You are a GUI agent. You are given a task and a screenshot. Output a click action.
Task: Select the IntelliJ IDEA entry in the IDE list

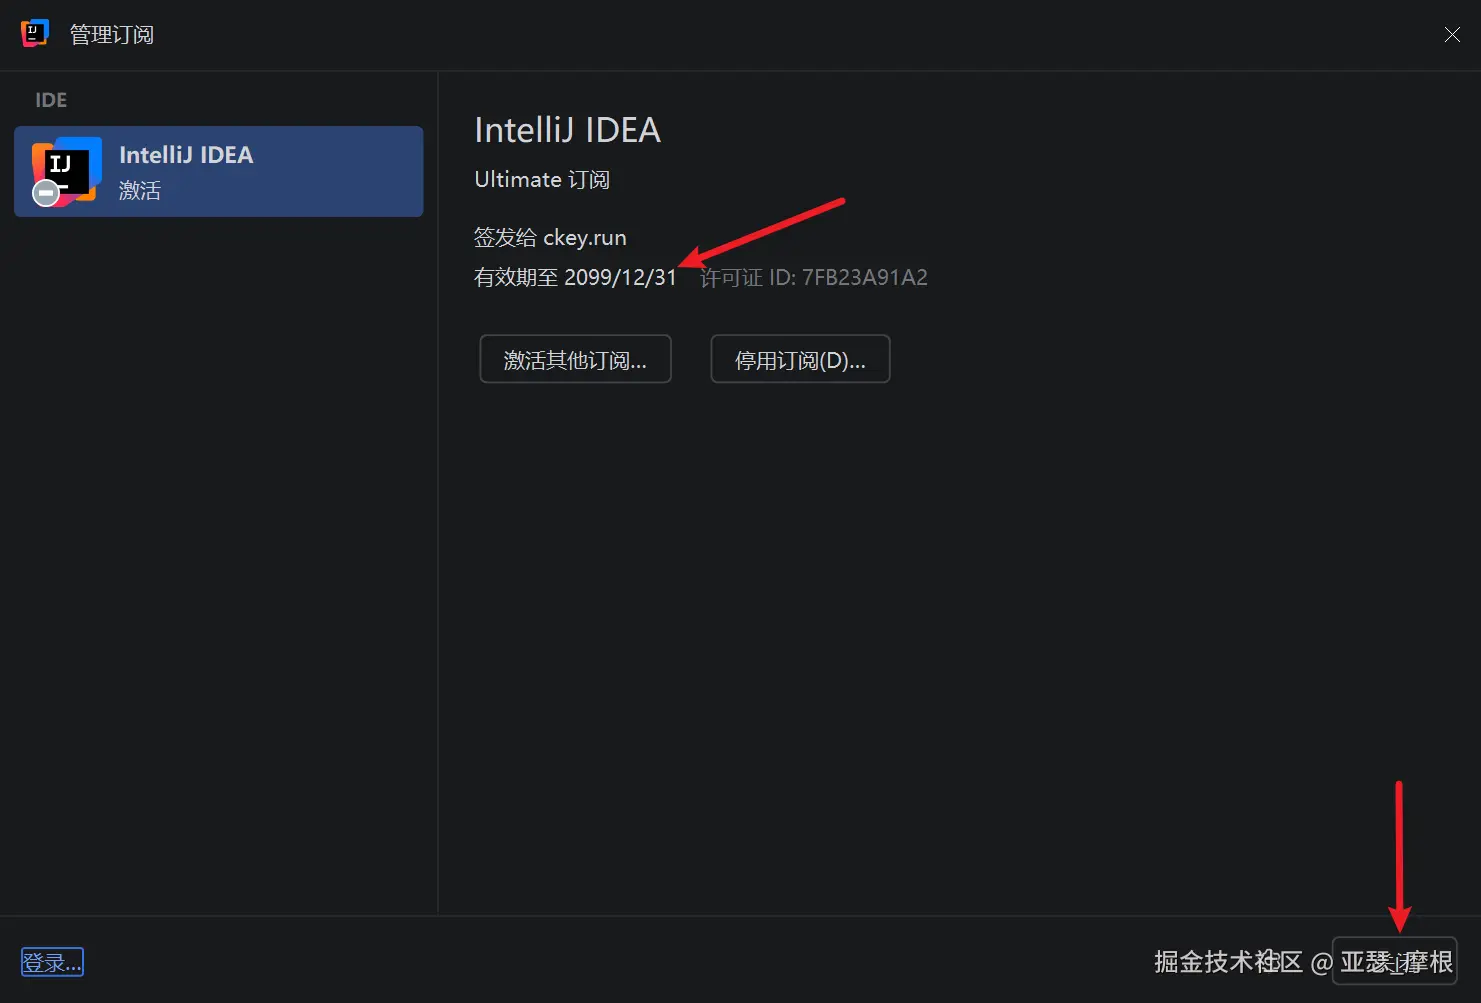pyautogui.click(x=218, y=171)
